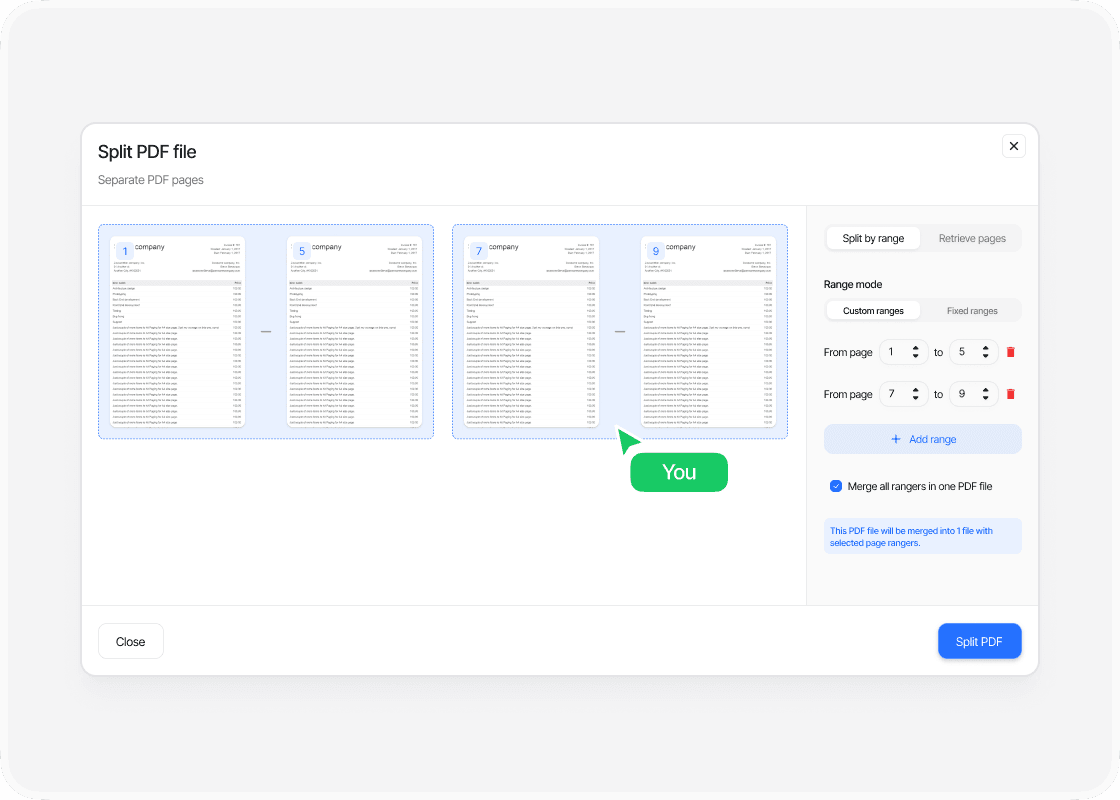Click the page 5 number badge
The width and height of the screenshot is (1120, 800).
[x=302, y=251]
